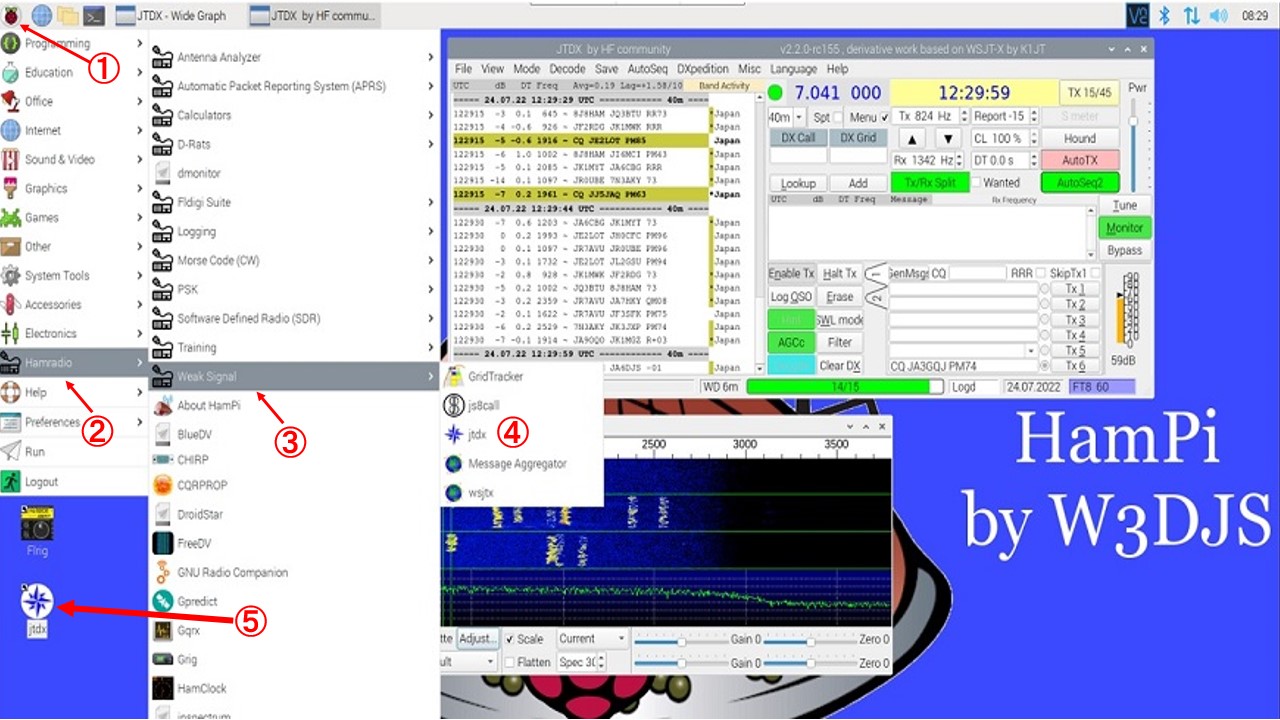Enable Flatten in the Wide Graph
This screenshot has width=1280, height=720.
(x=510, y=662)
